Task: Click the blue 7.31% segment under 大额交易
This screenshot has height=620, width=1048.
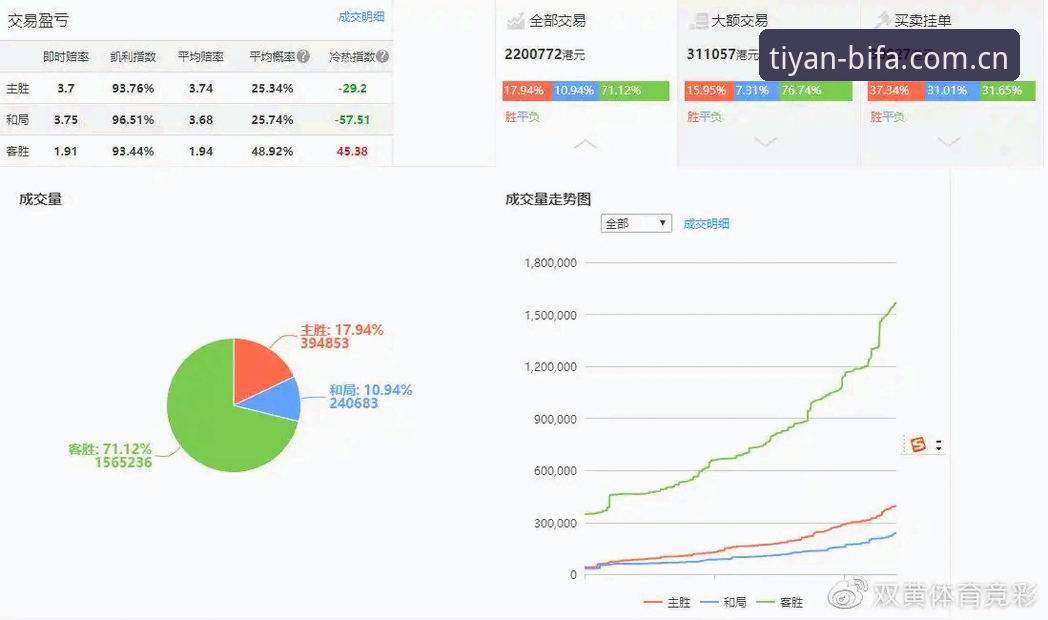Action: point(756,91)
